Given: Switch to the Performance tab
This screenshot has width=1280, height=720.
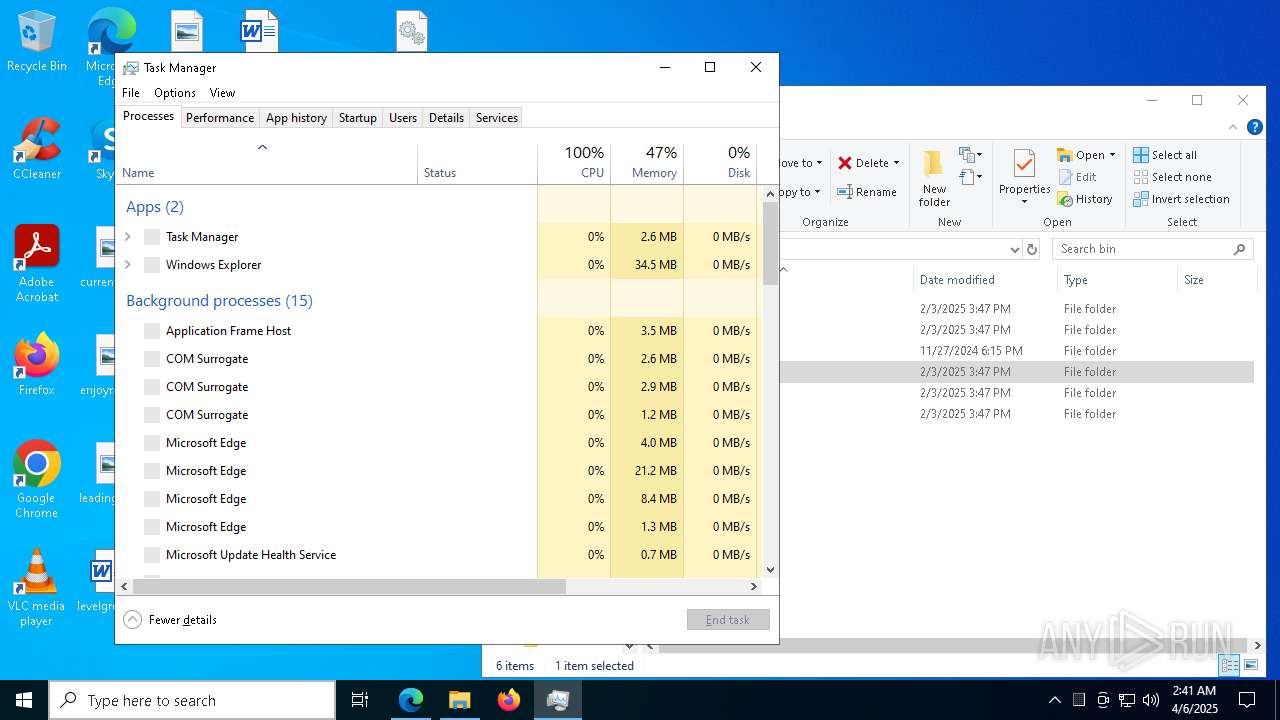Looking at the screenshot, I should 220,117.
